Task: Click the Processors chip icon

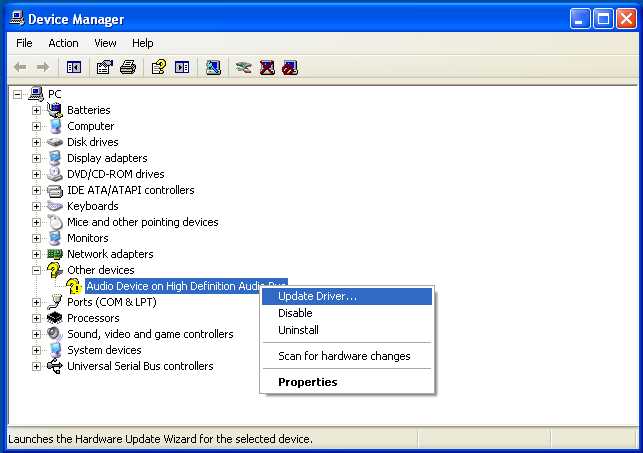Action: tap(55, 318)
